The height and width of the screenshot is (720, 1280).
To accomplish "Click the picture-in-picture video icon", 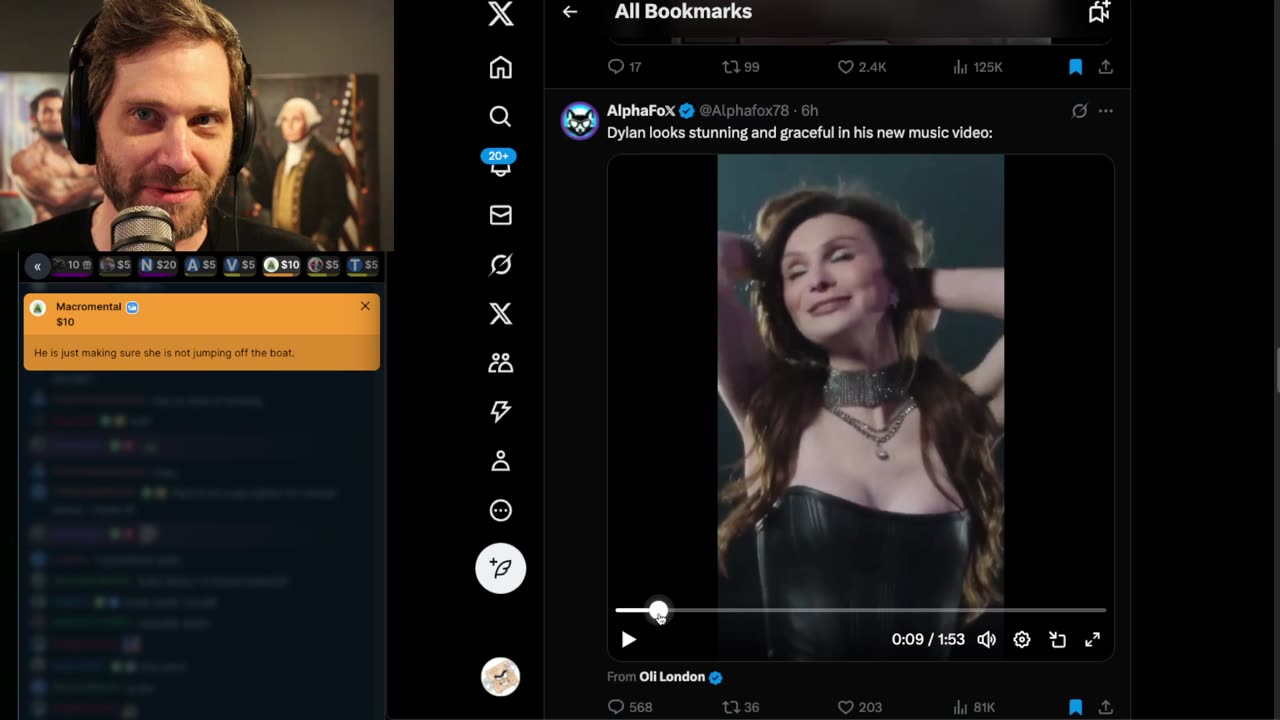I will (x=1057, y=639).
